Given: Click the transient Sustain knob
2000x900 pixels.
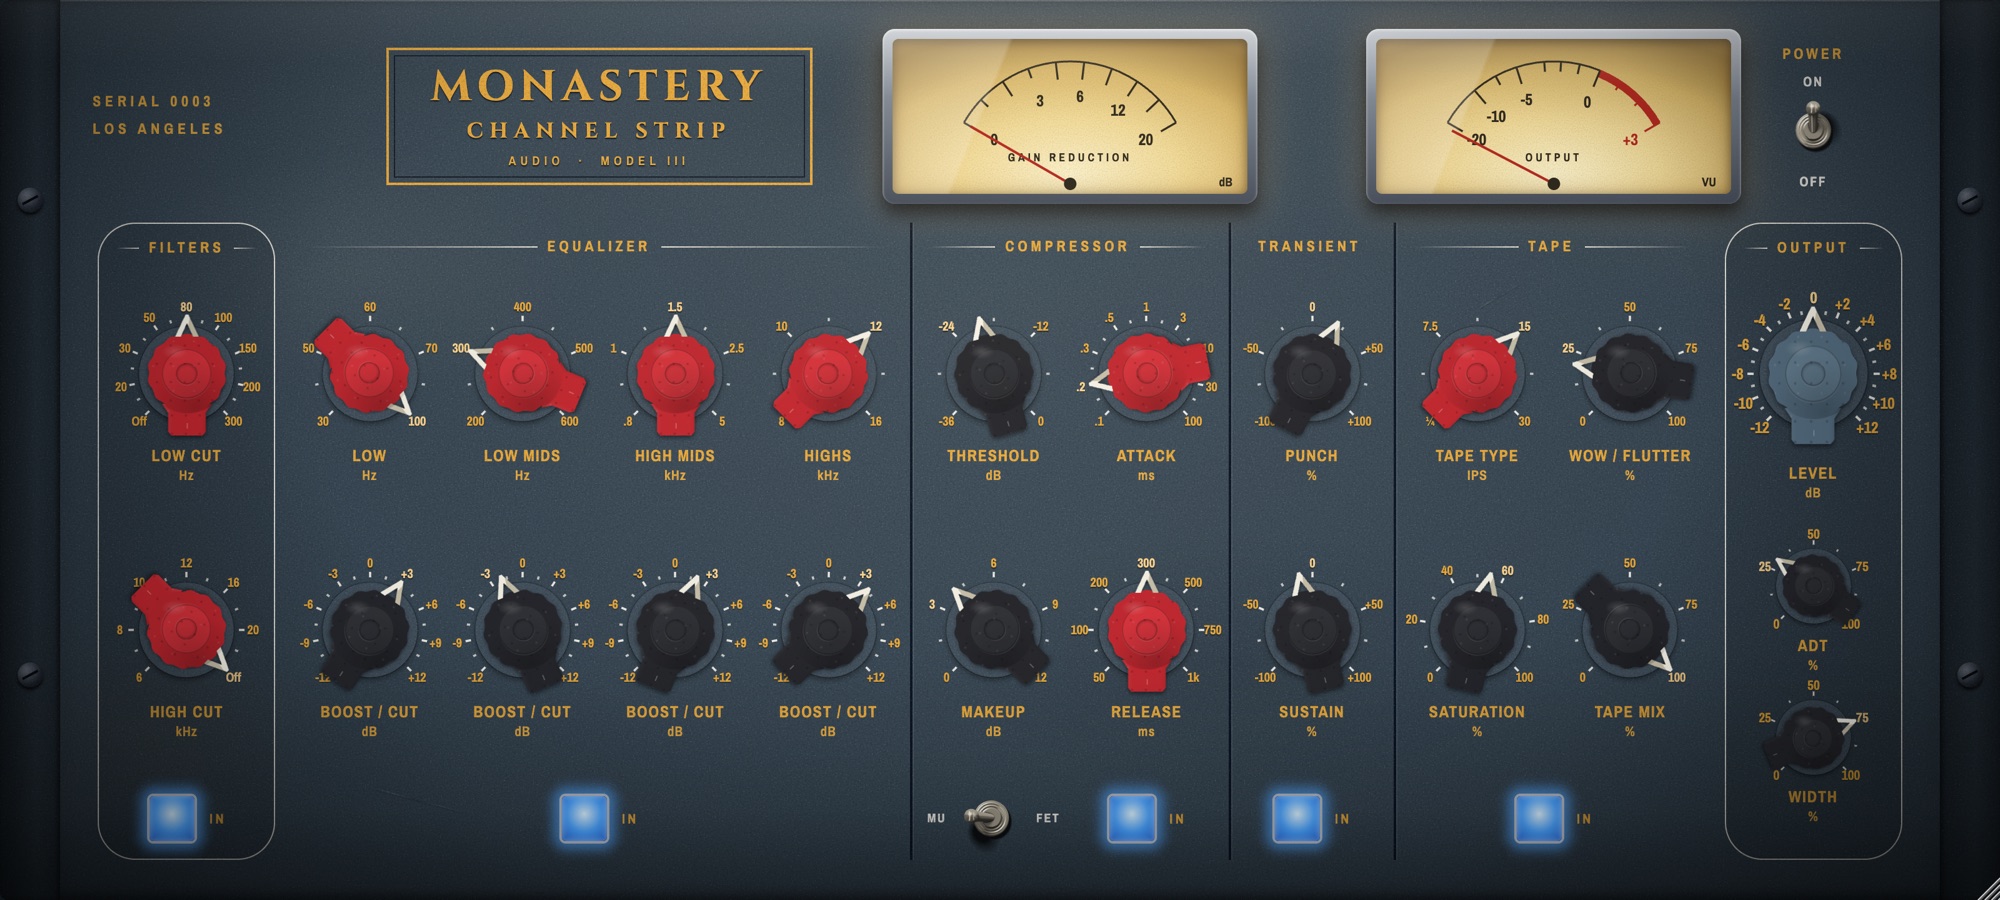Looking at the screenshot, I should point(1311,630).
